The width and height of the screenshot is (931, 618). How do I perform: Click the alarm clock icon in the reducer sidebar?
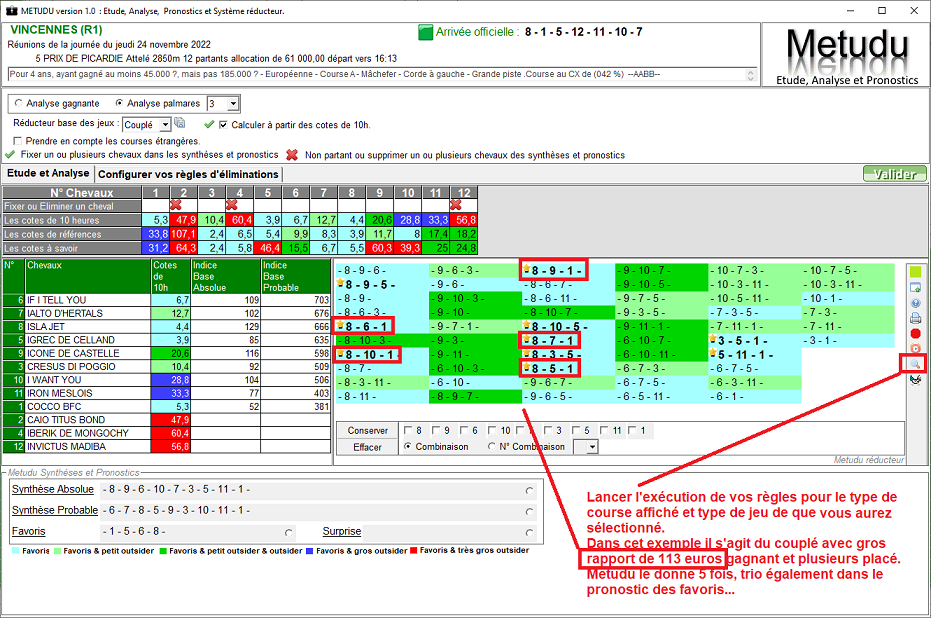point(915,348)
